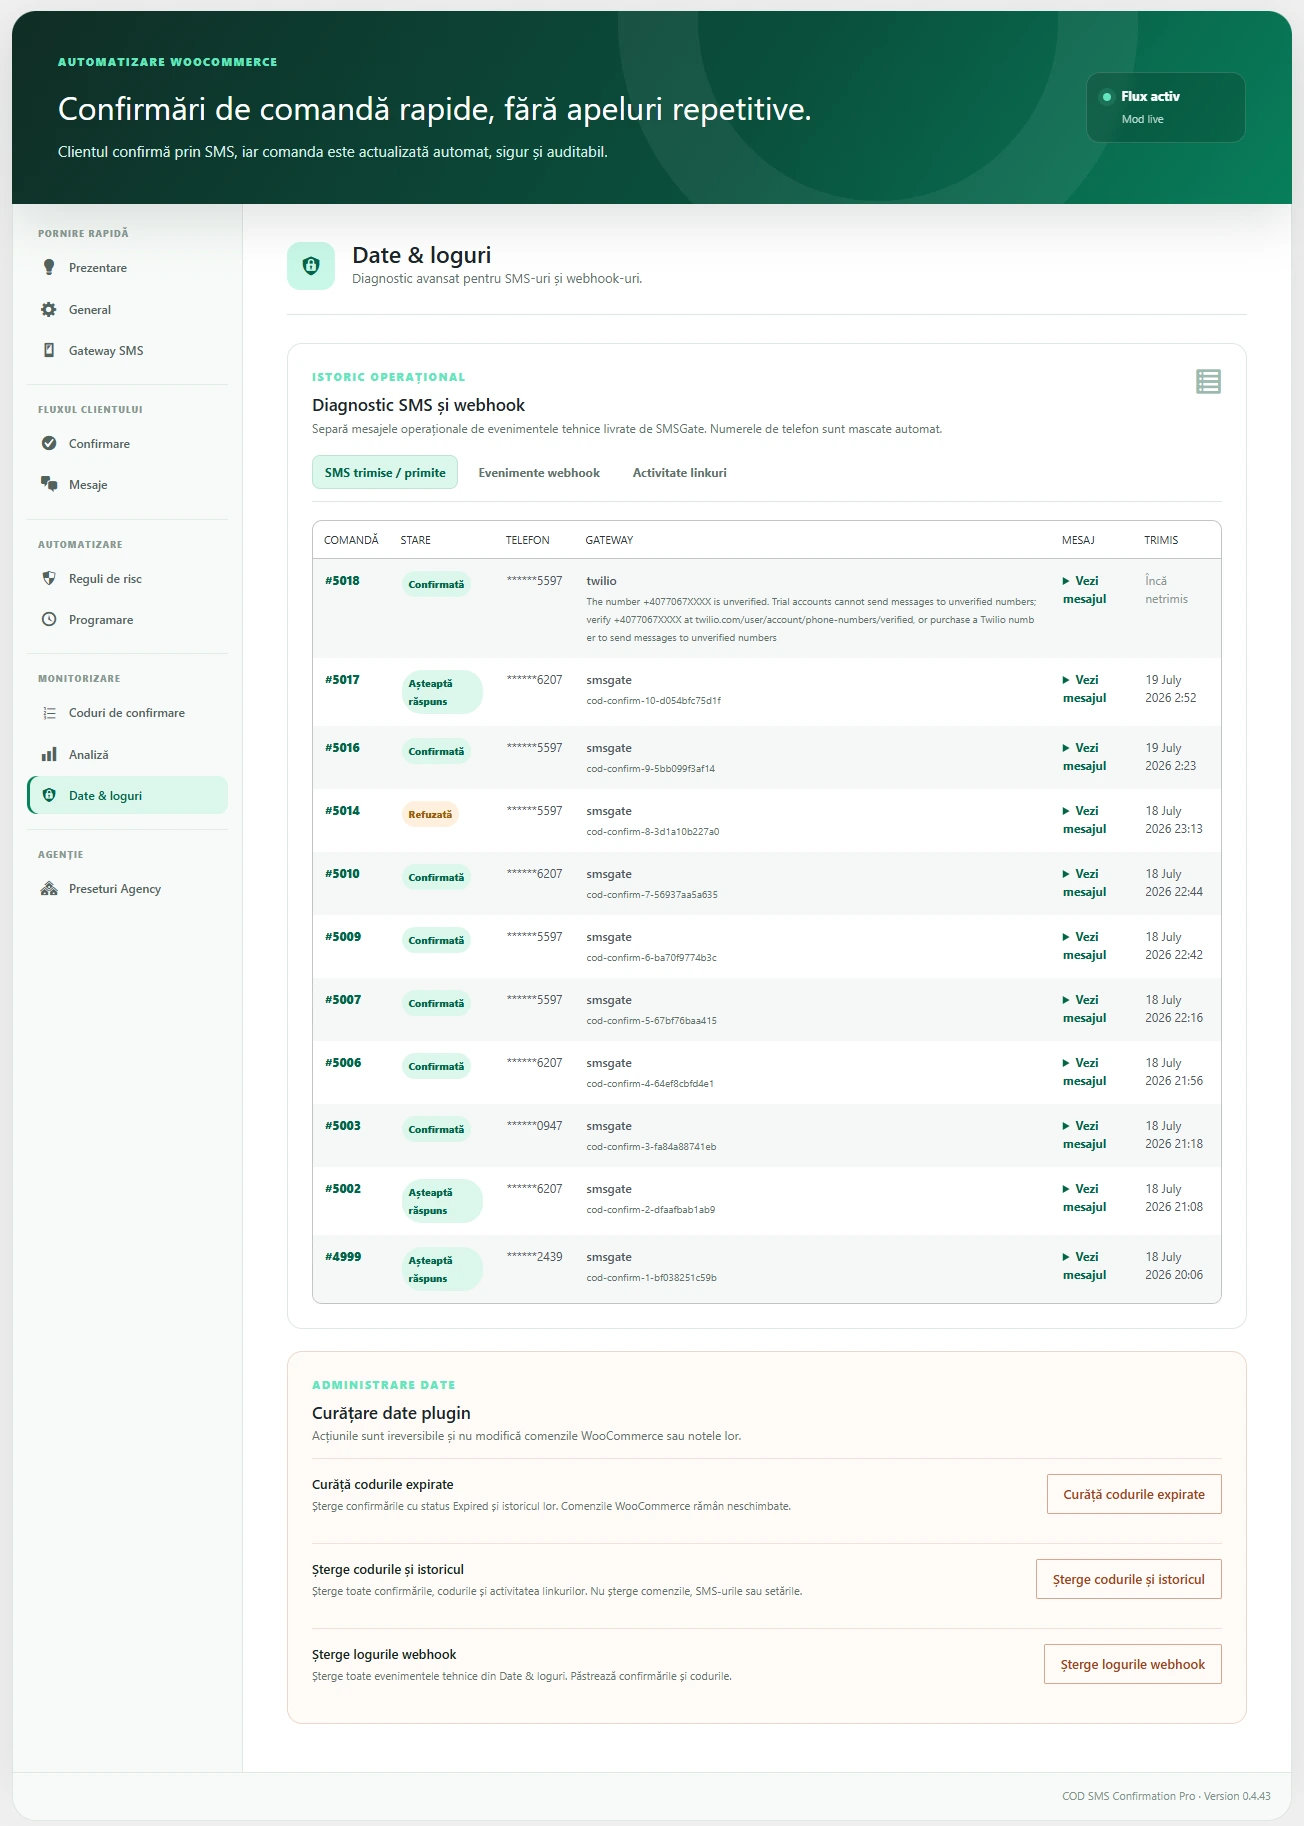Open Mesaje via chat bubbles icon
The width and height of the screenshot is (1304, 1826).
[x=49, y=484]
